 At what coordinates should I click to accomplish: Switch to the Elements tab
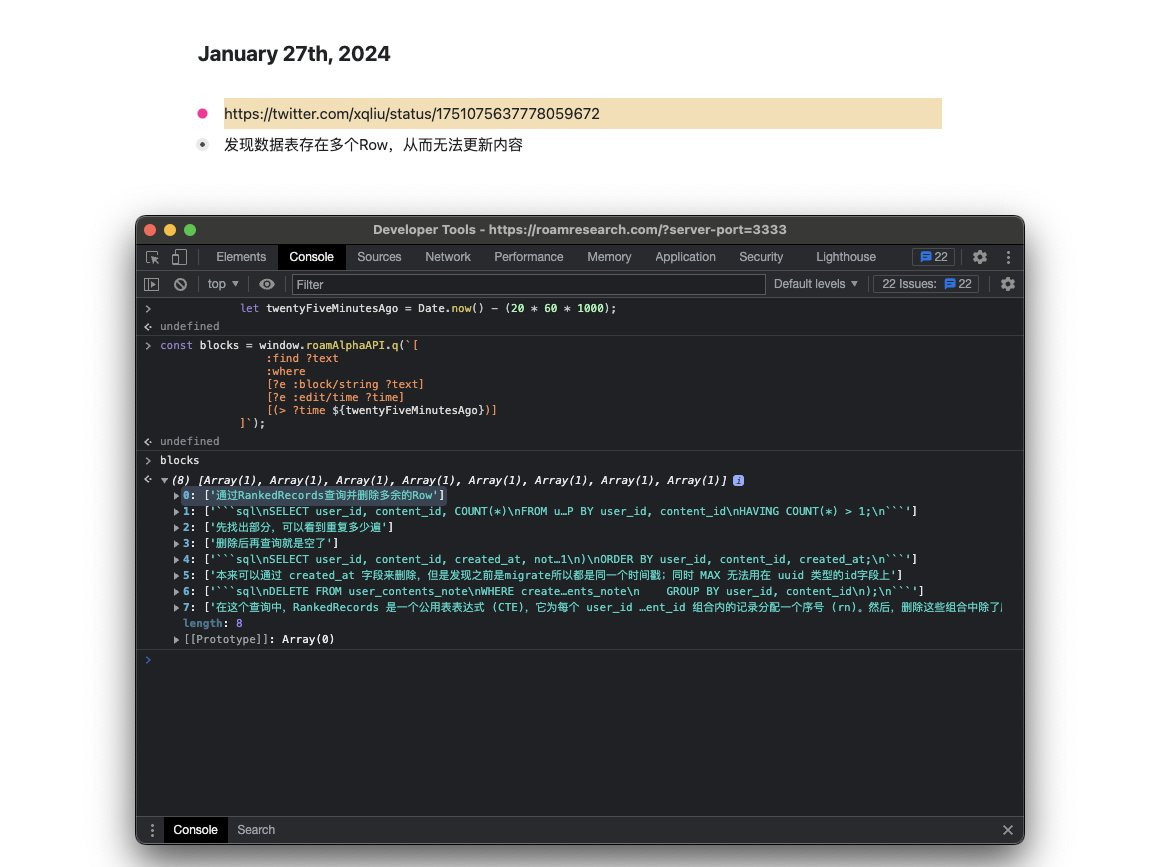241,257
